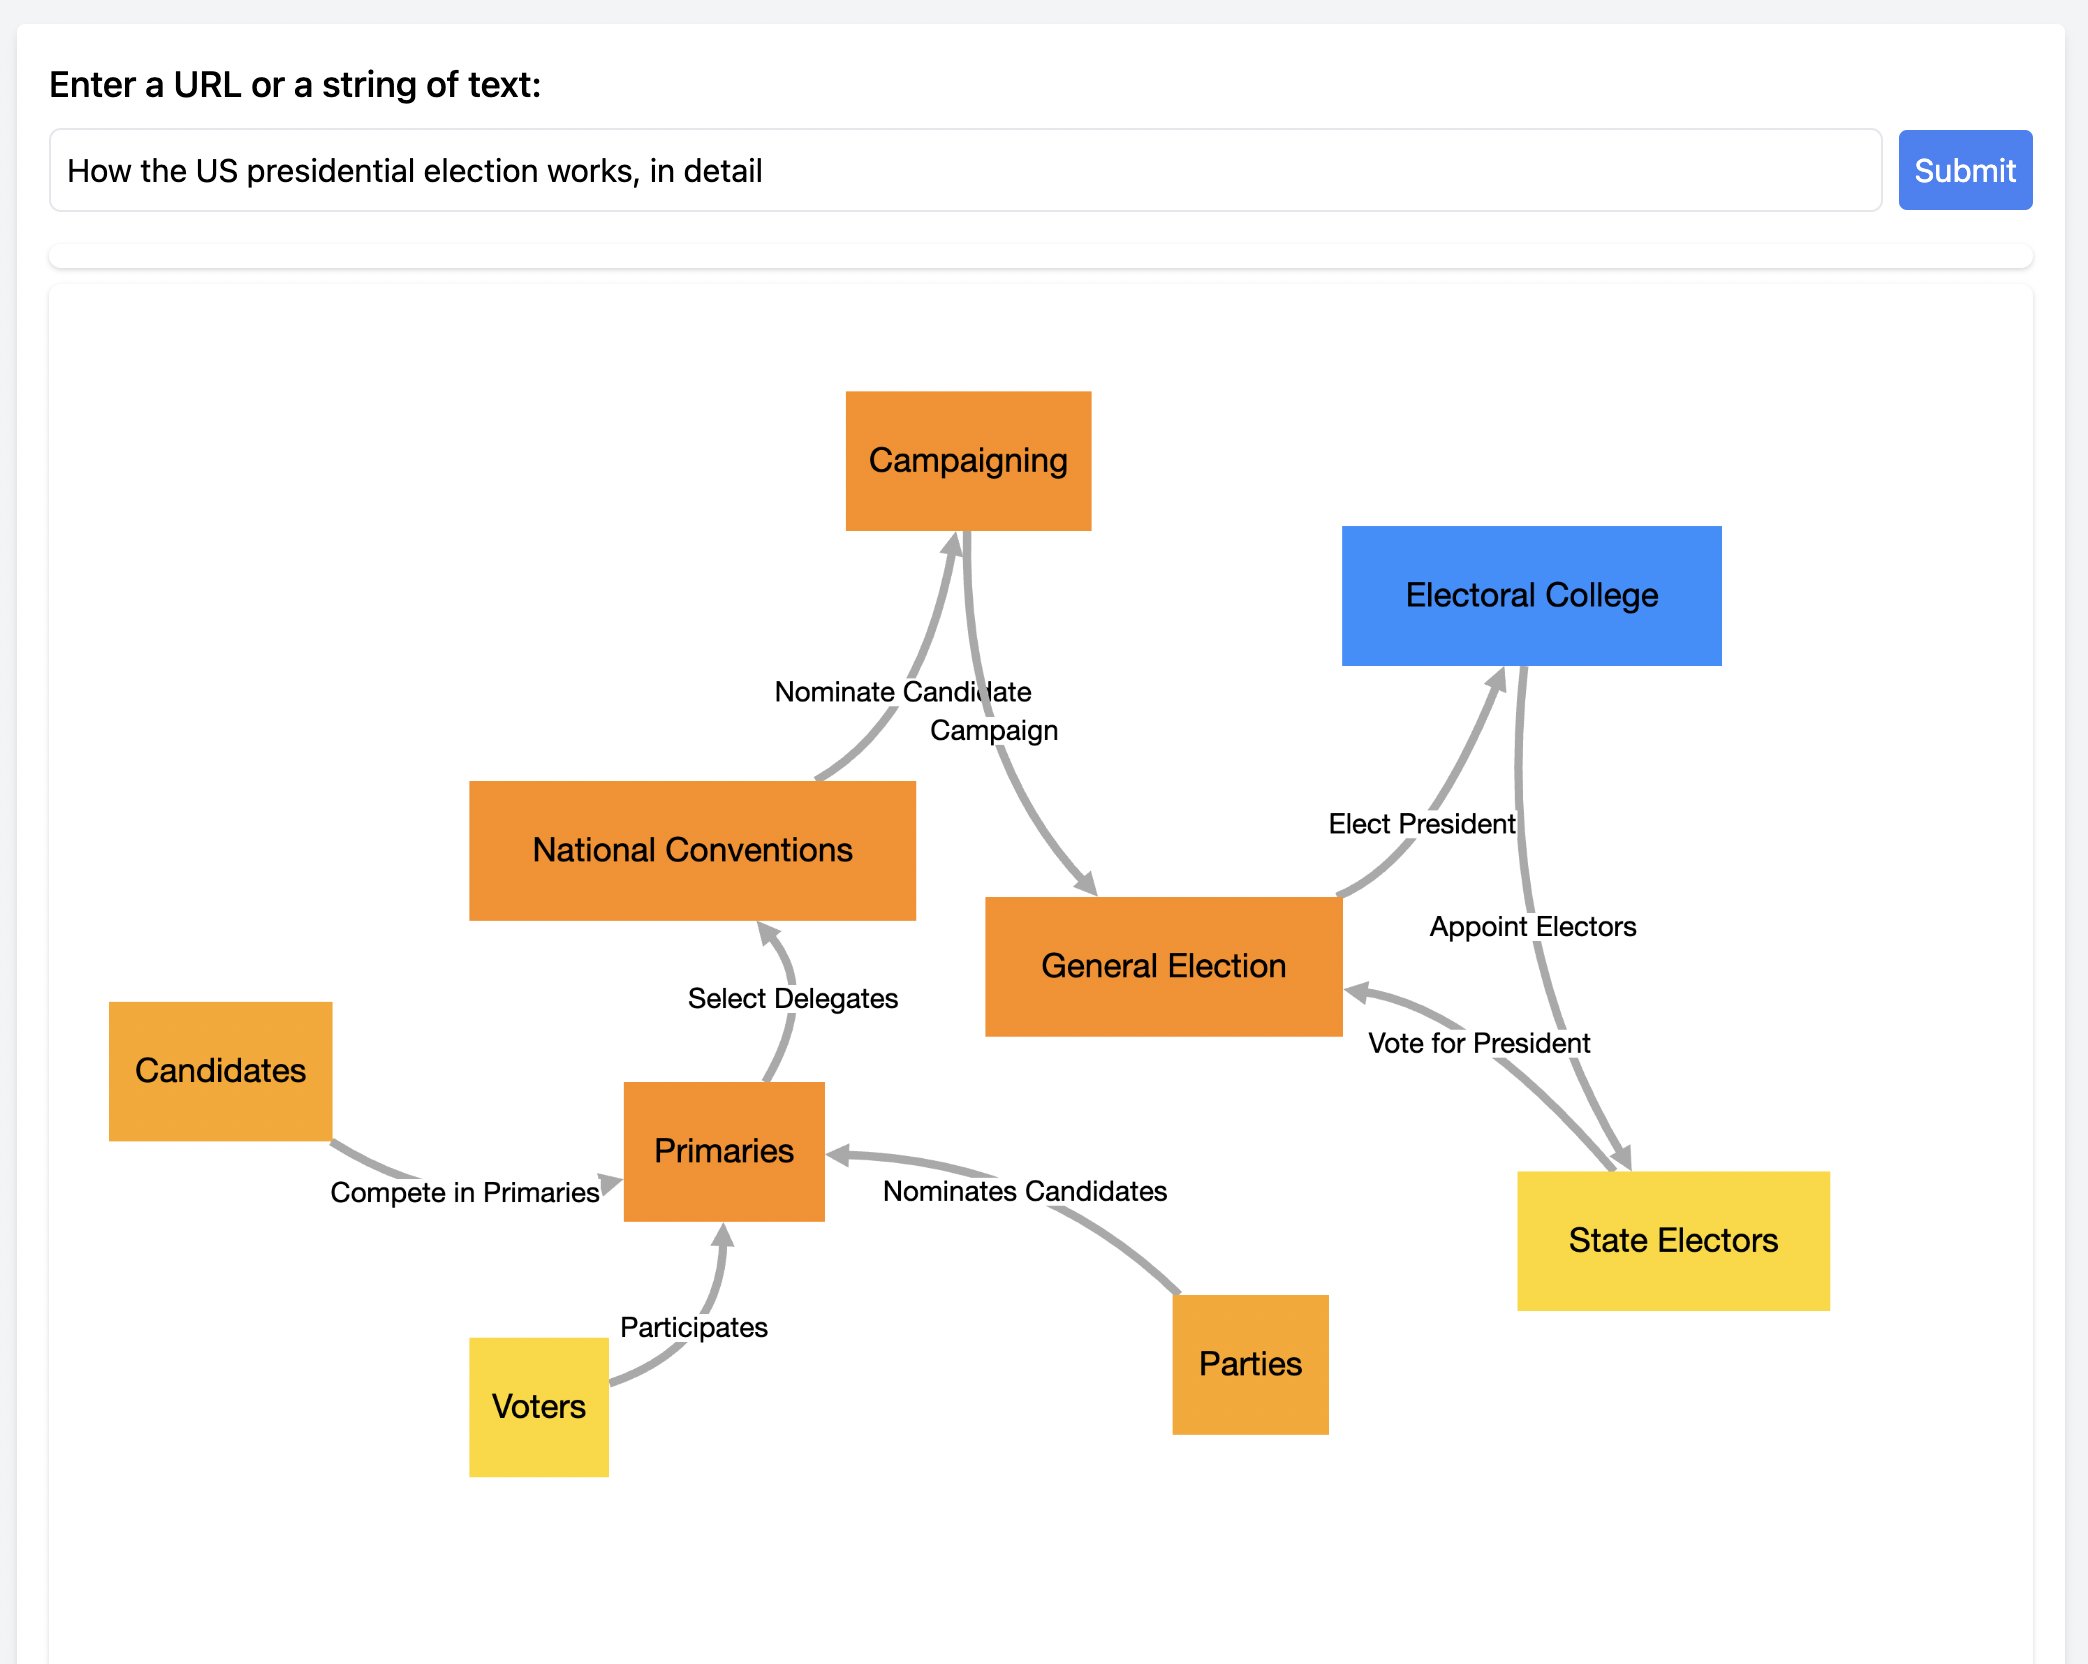Click the 'Appoint Electors' edge label

coord(1533,926)
